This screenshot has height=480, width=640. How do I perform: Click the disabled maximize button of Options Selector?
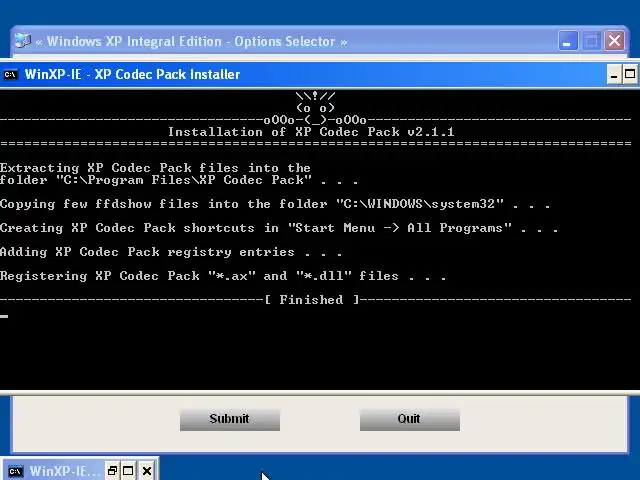(591, 41)
